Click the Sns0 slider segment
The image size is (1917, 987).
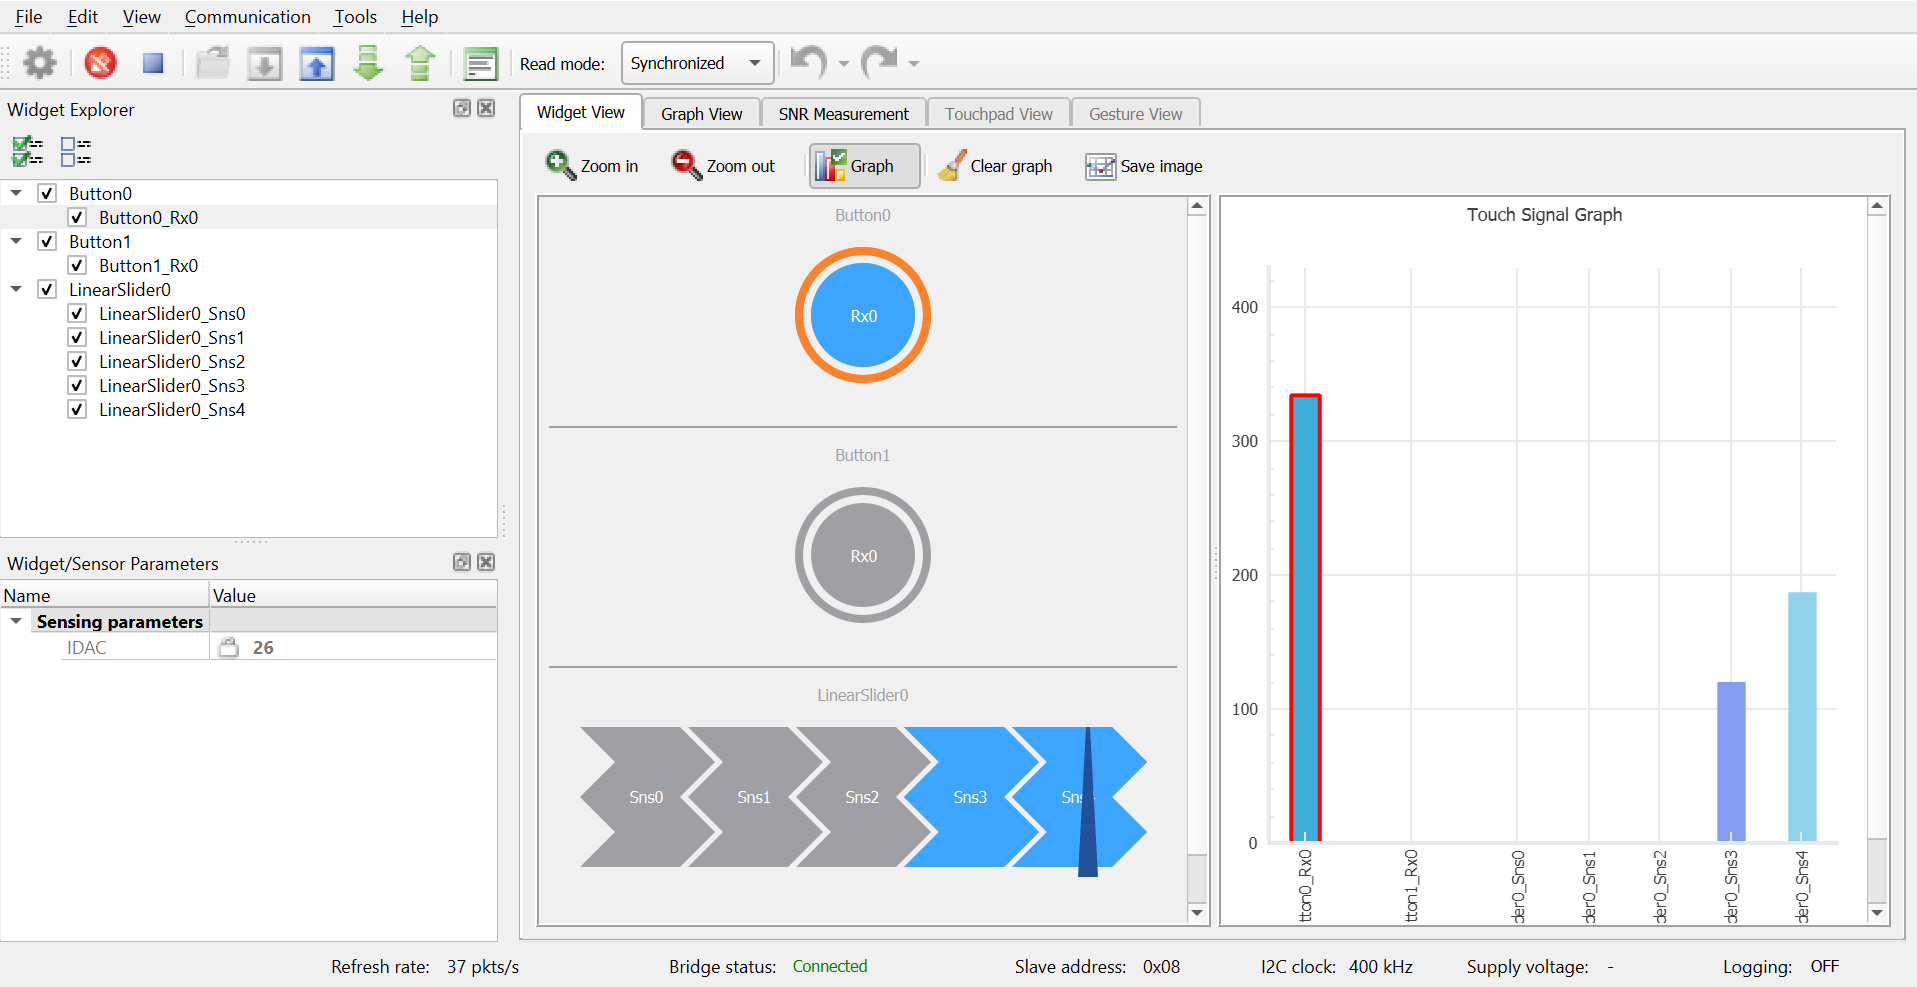pyautogui.click(x=646, y=797)
